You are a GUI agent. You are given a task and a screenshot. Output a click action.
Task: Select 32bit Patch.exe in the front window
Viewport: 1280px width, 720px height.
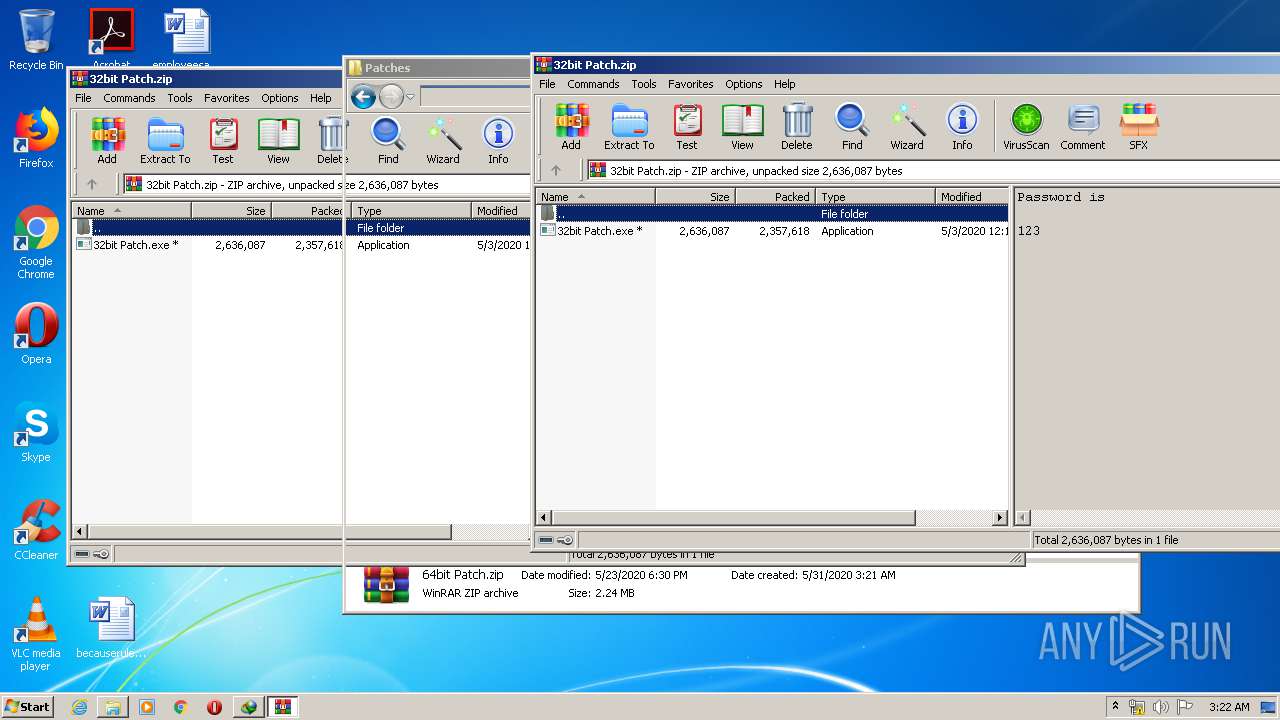[x=600, y=231]
